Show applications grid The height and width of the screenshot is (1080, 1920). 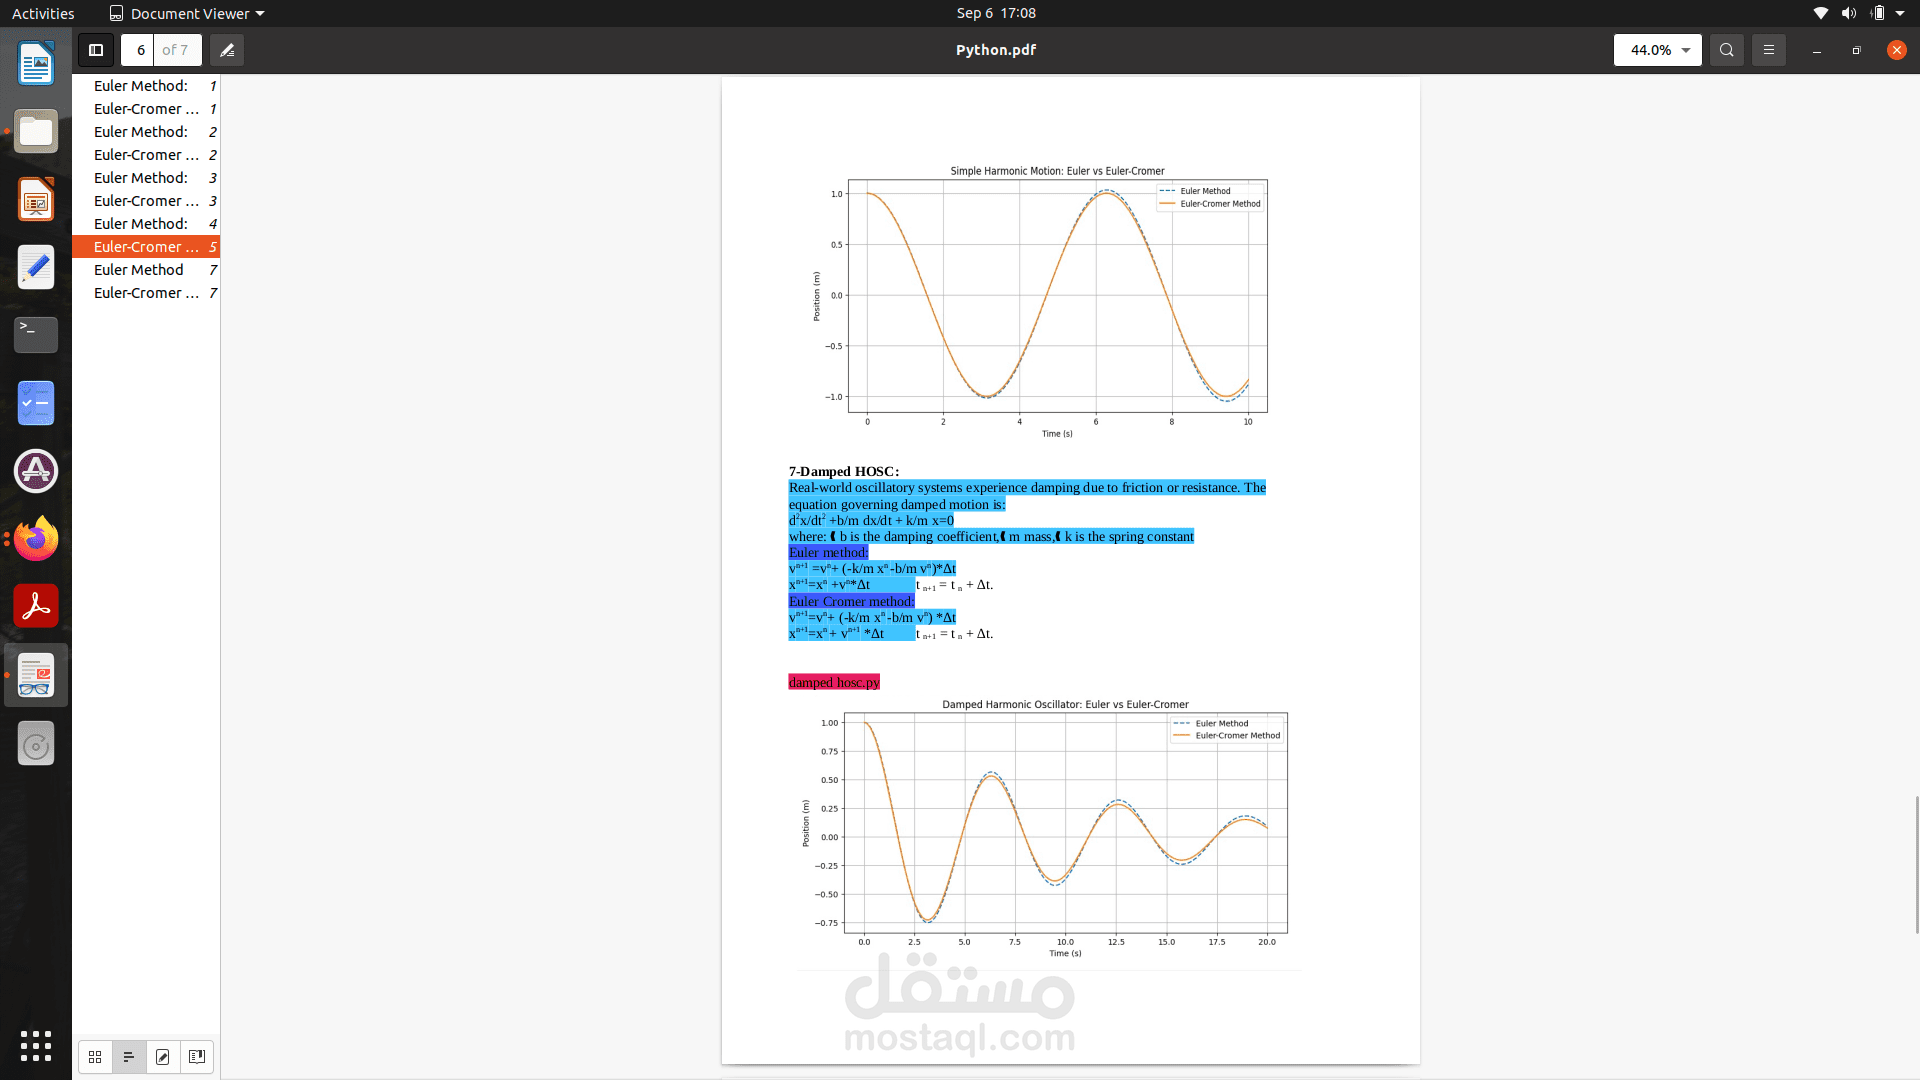tap(36, 1046)
